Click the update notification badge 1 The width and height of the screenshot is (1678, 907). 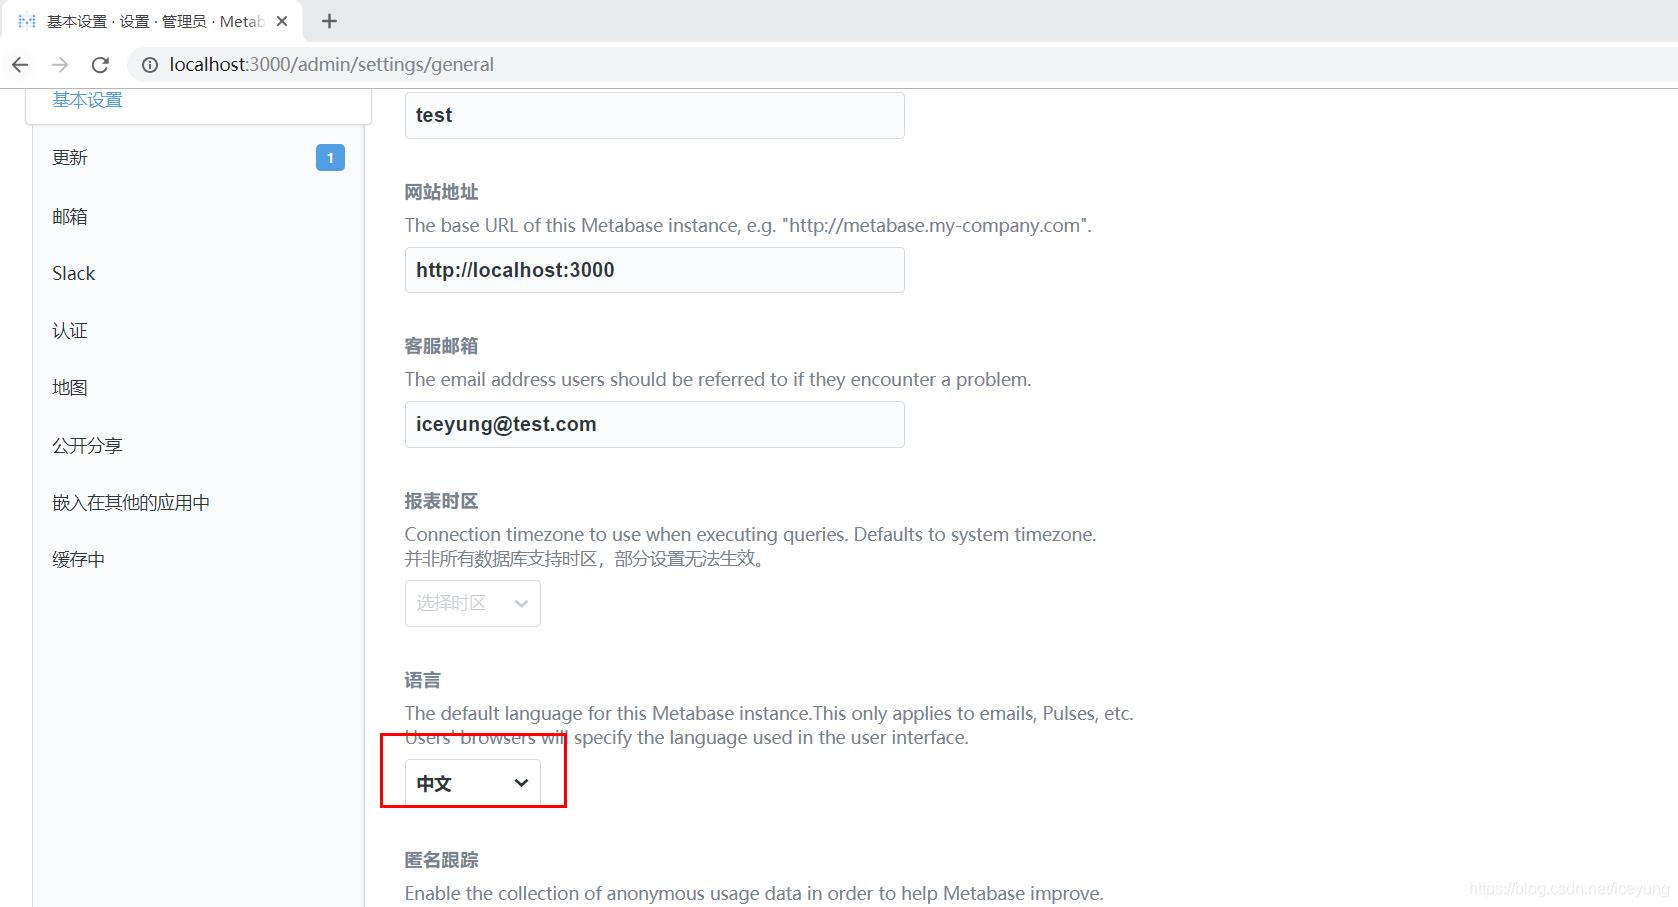click(330, 158)
